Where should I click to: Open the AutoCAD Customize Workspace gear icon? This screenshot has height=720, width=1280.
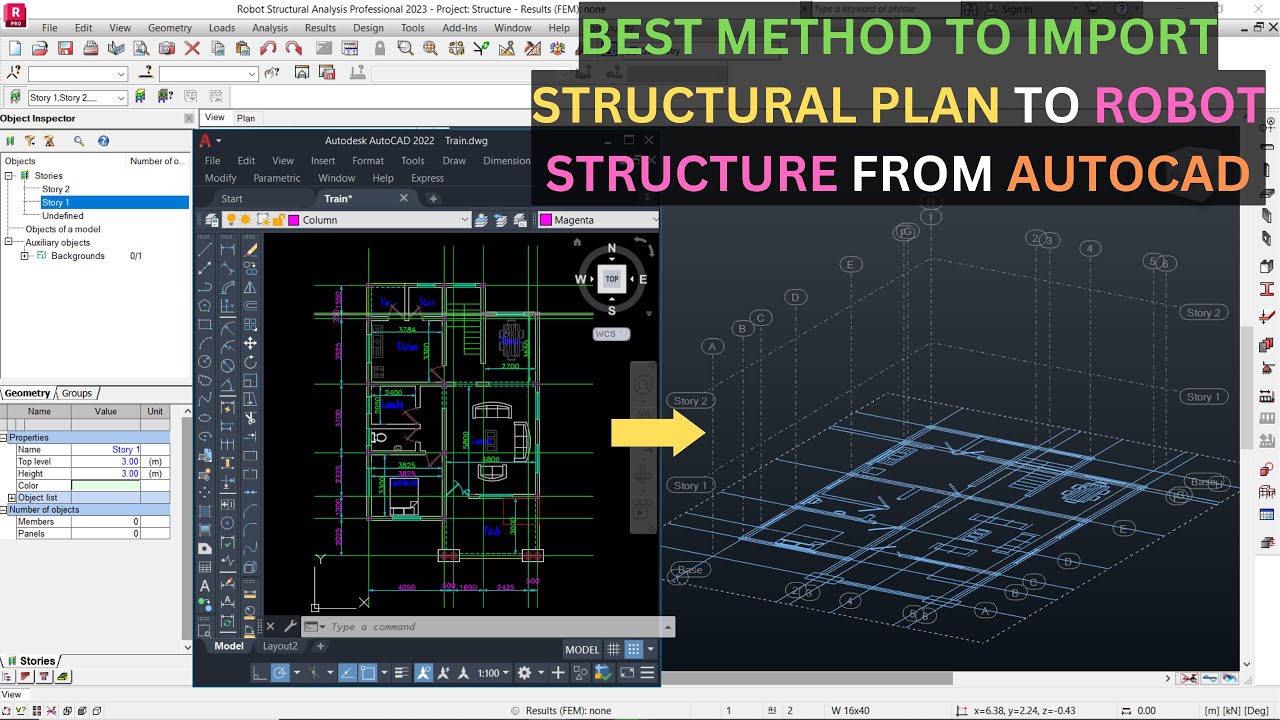524,673
